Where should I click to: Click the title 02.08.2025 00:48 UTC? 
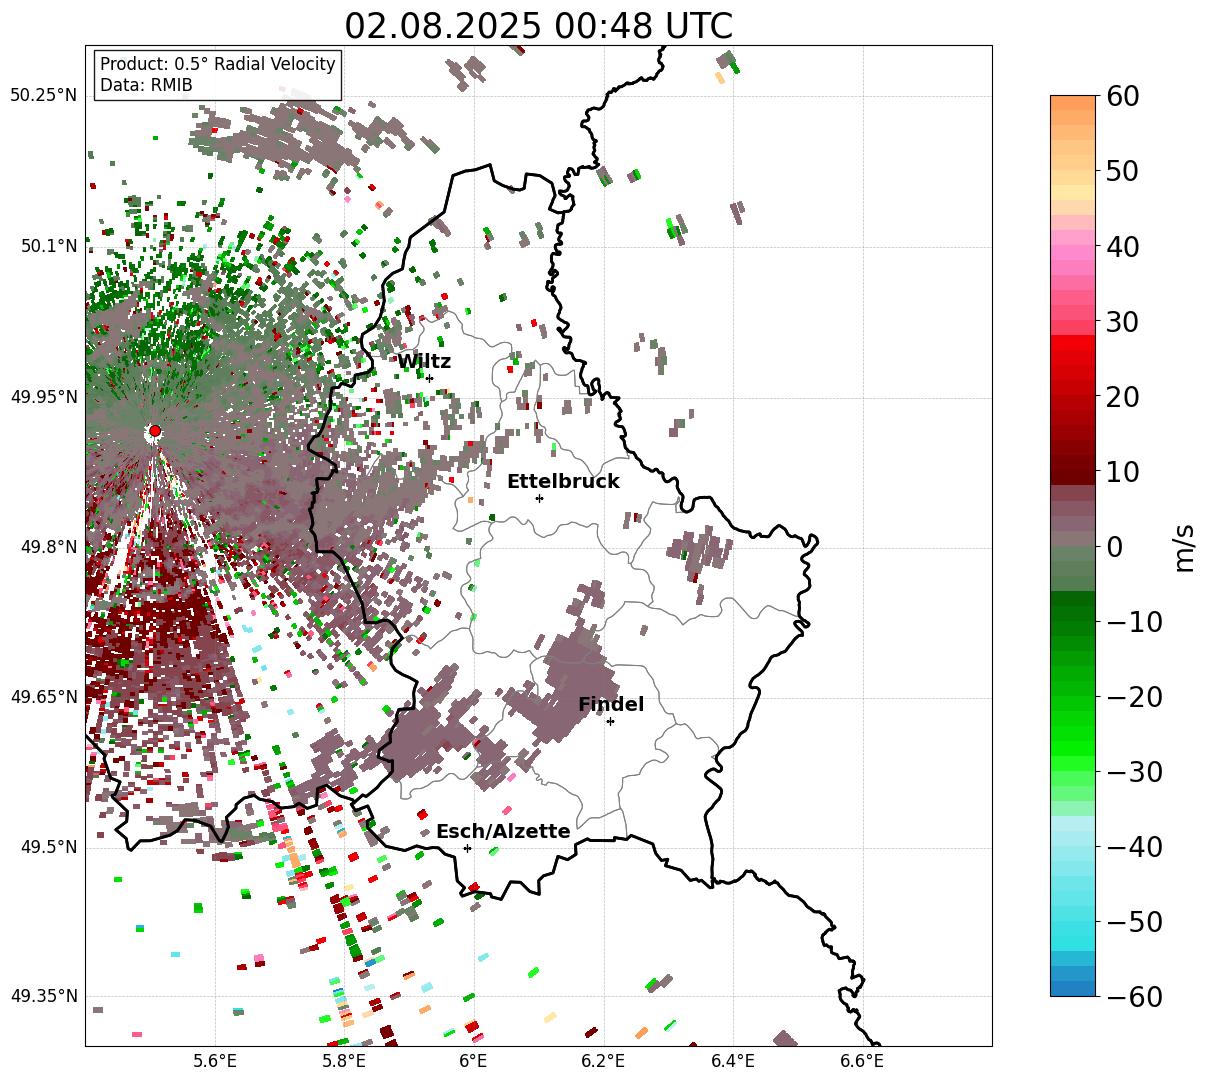538,26
